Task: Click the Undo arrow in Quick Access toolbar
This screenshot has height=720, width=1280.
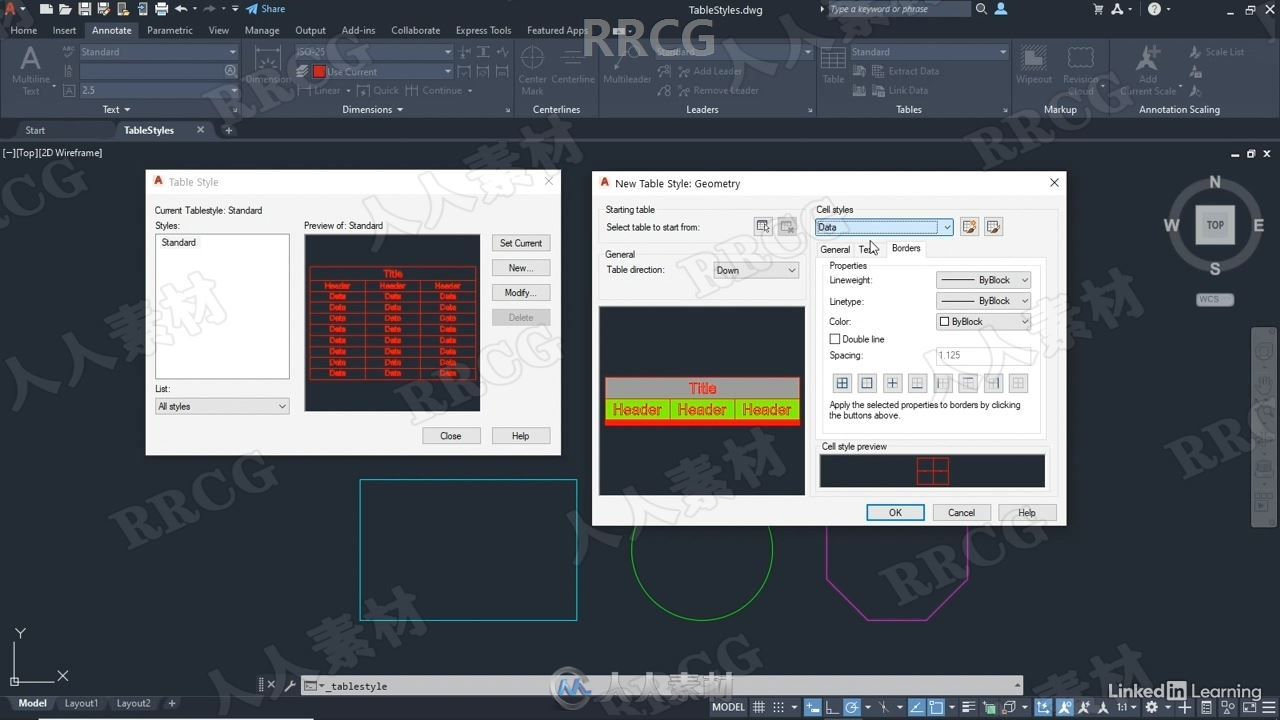Action: (181, 9)
